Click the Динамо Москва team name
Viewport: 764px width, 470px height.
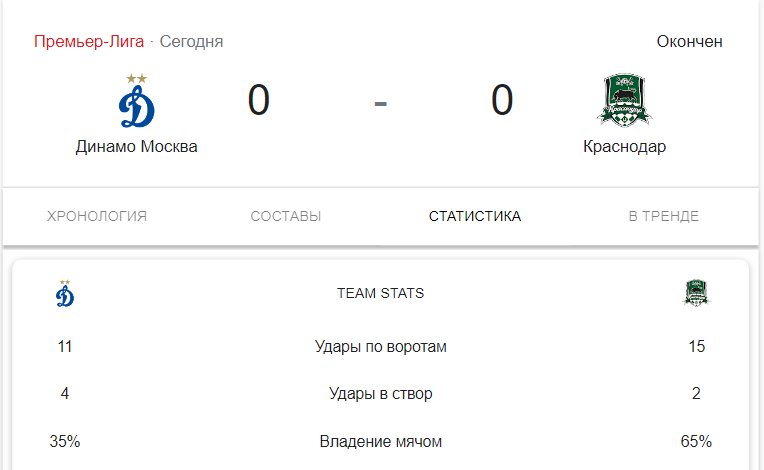pos(136,146)
